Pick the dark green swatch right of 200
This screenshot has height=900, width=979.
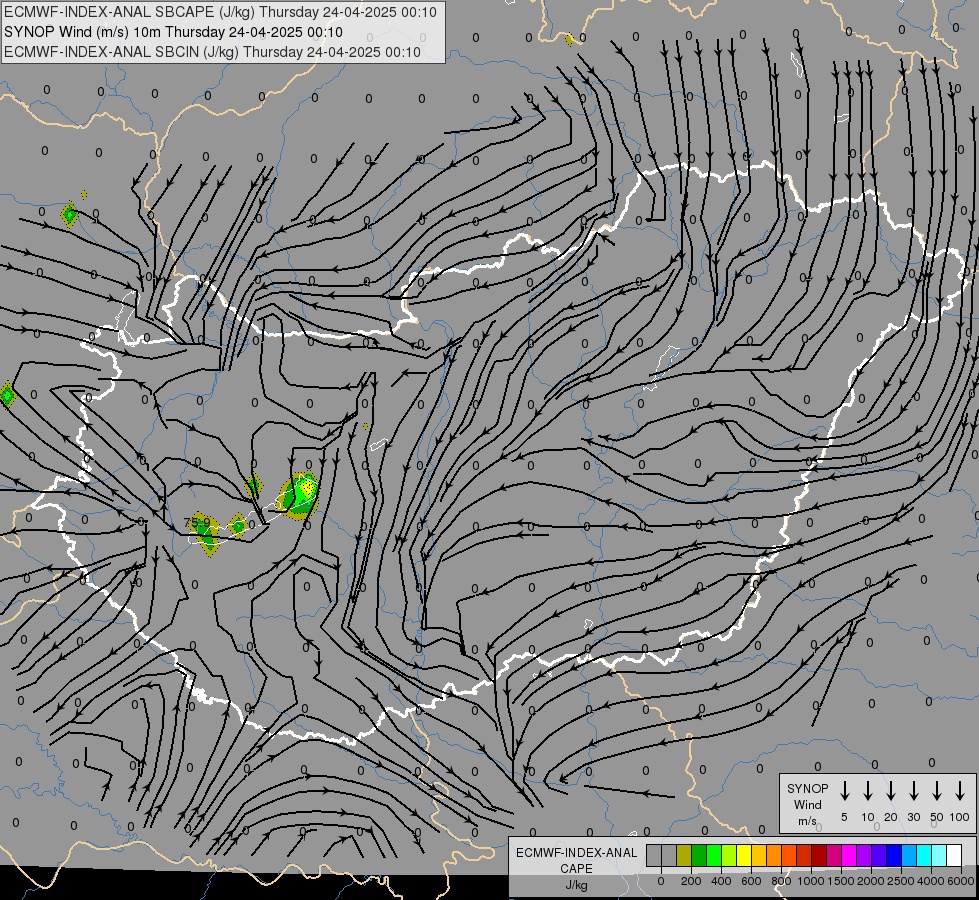click(699, 855)
